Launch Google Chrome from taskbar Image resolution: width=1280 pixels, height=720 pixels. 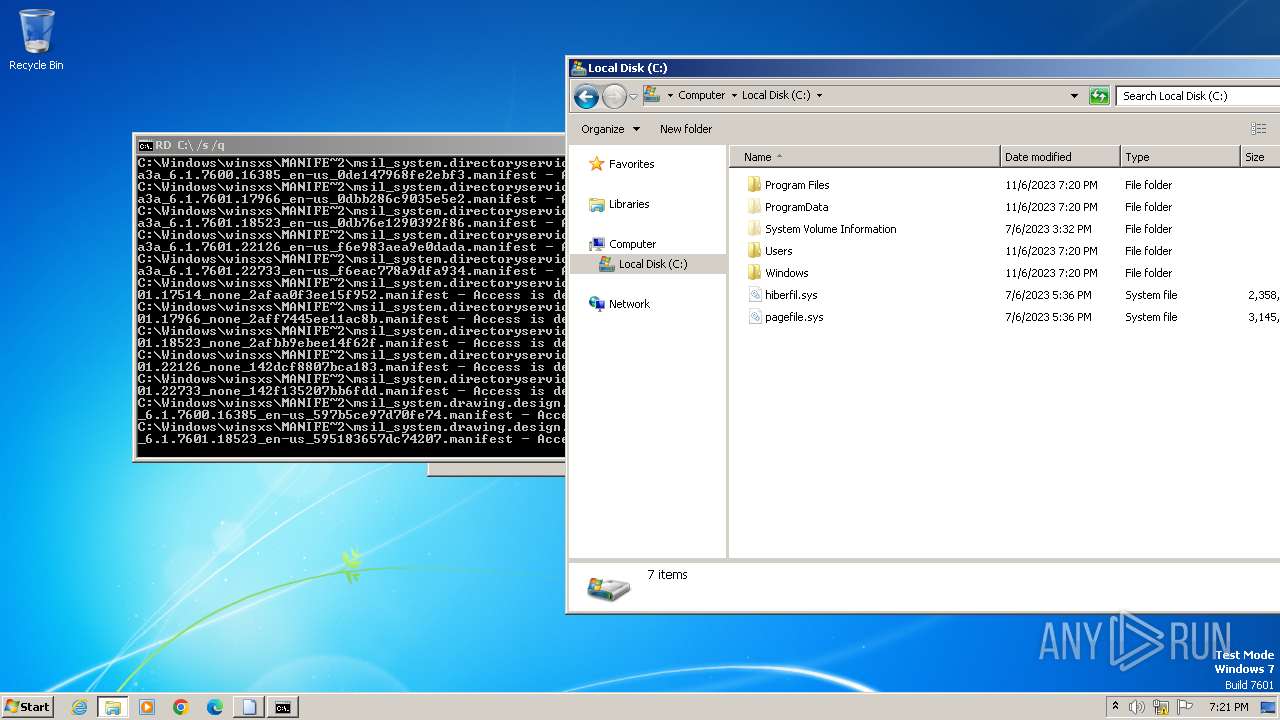click(x=181, y=707)
